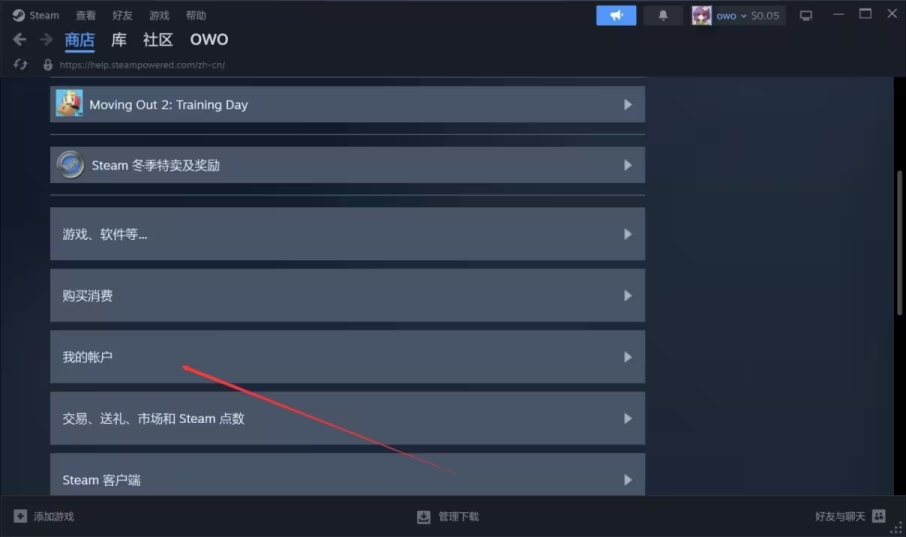The width and height of the screenshot is (906, 537).
Task: Reload the page with refresh icon
Action: coord(20,65)
